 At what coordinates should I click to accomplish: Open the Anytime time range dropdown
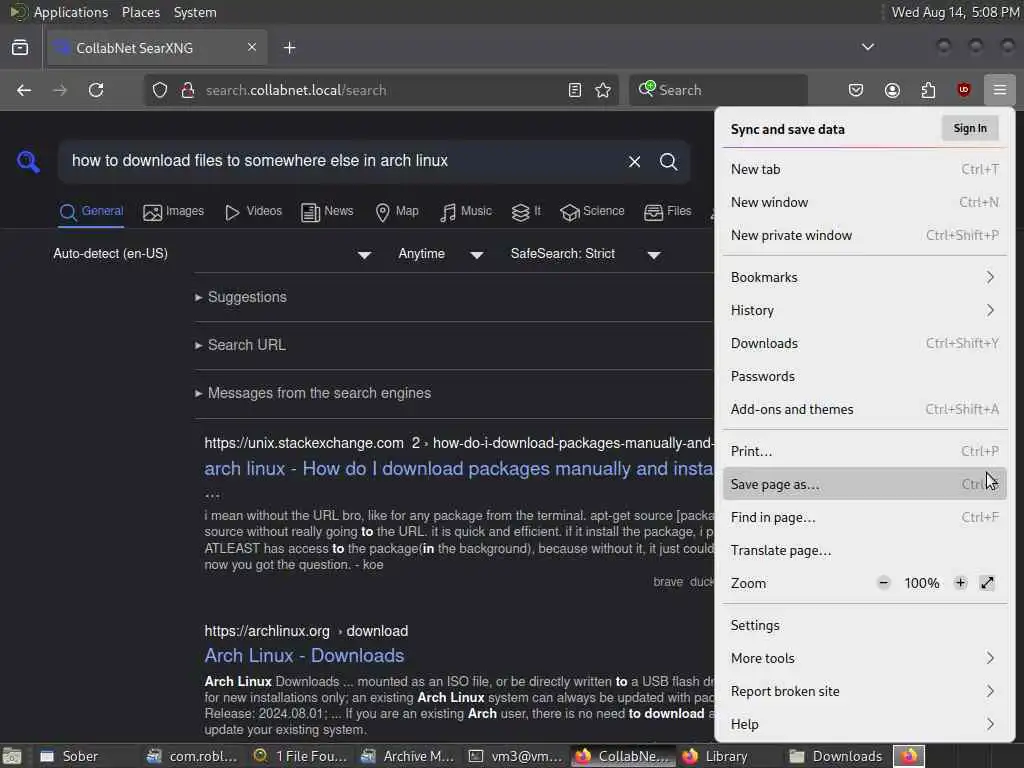(441, 254)
